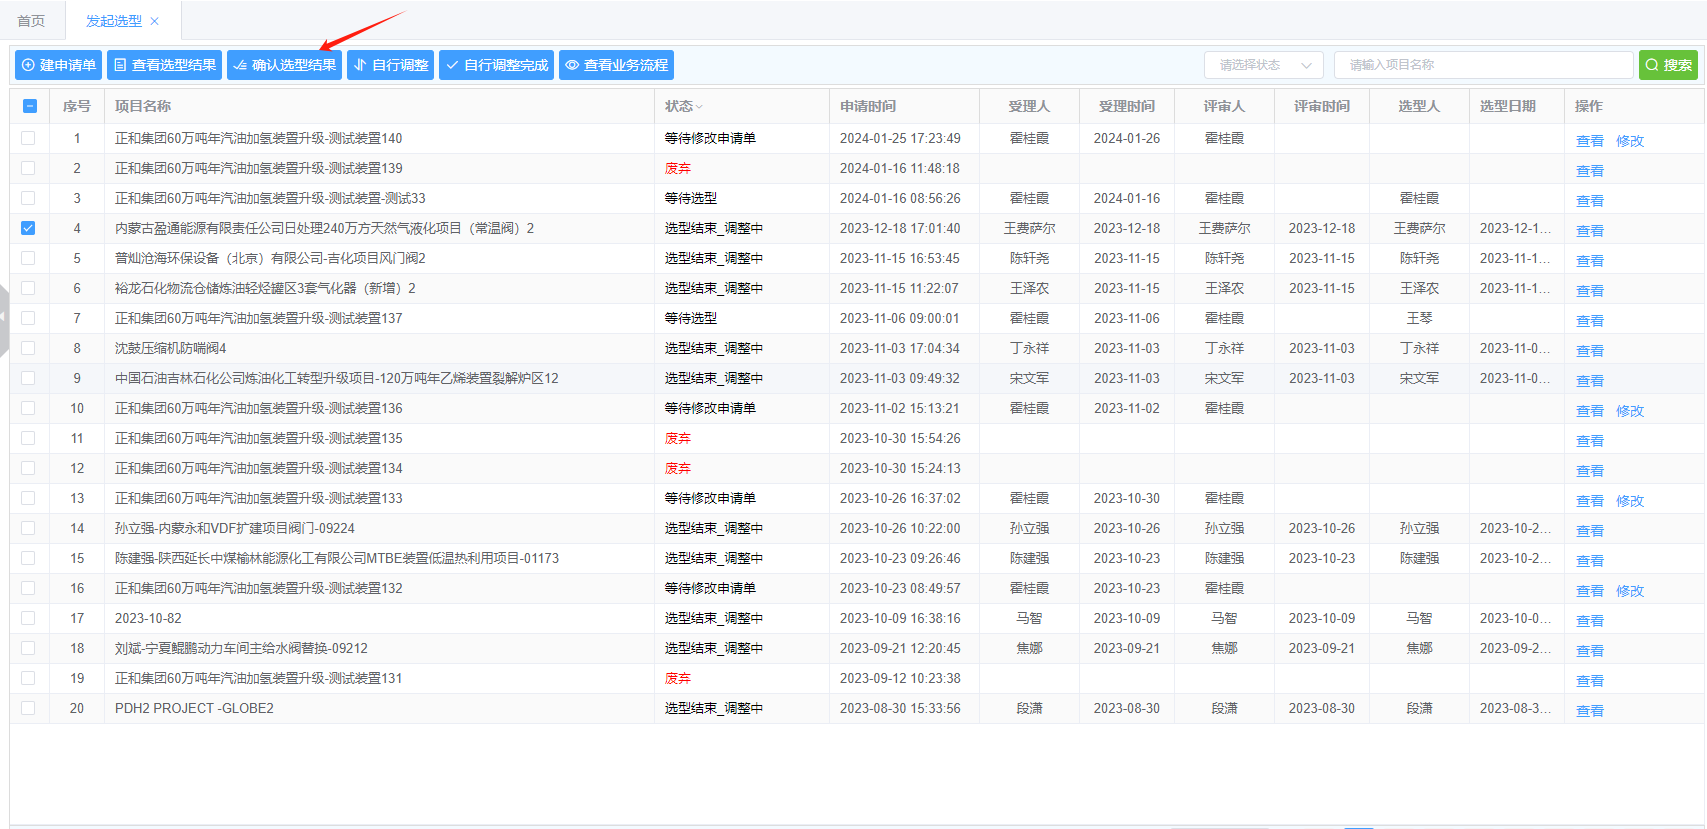Open the 请选择状态 status dropdown

tap(1263, 65)
